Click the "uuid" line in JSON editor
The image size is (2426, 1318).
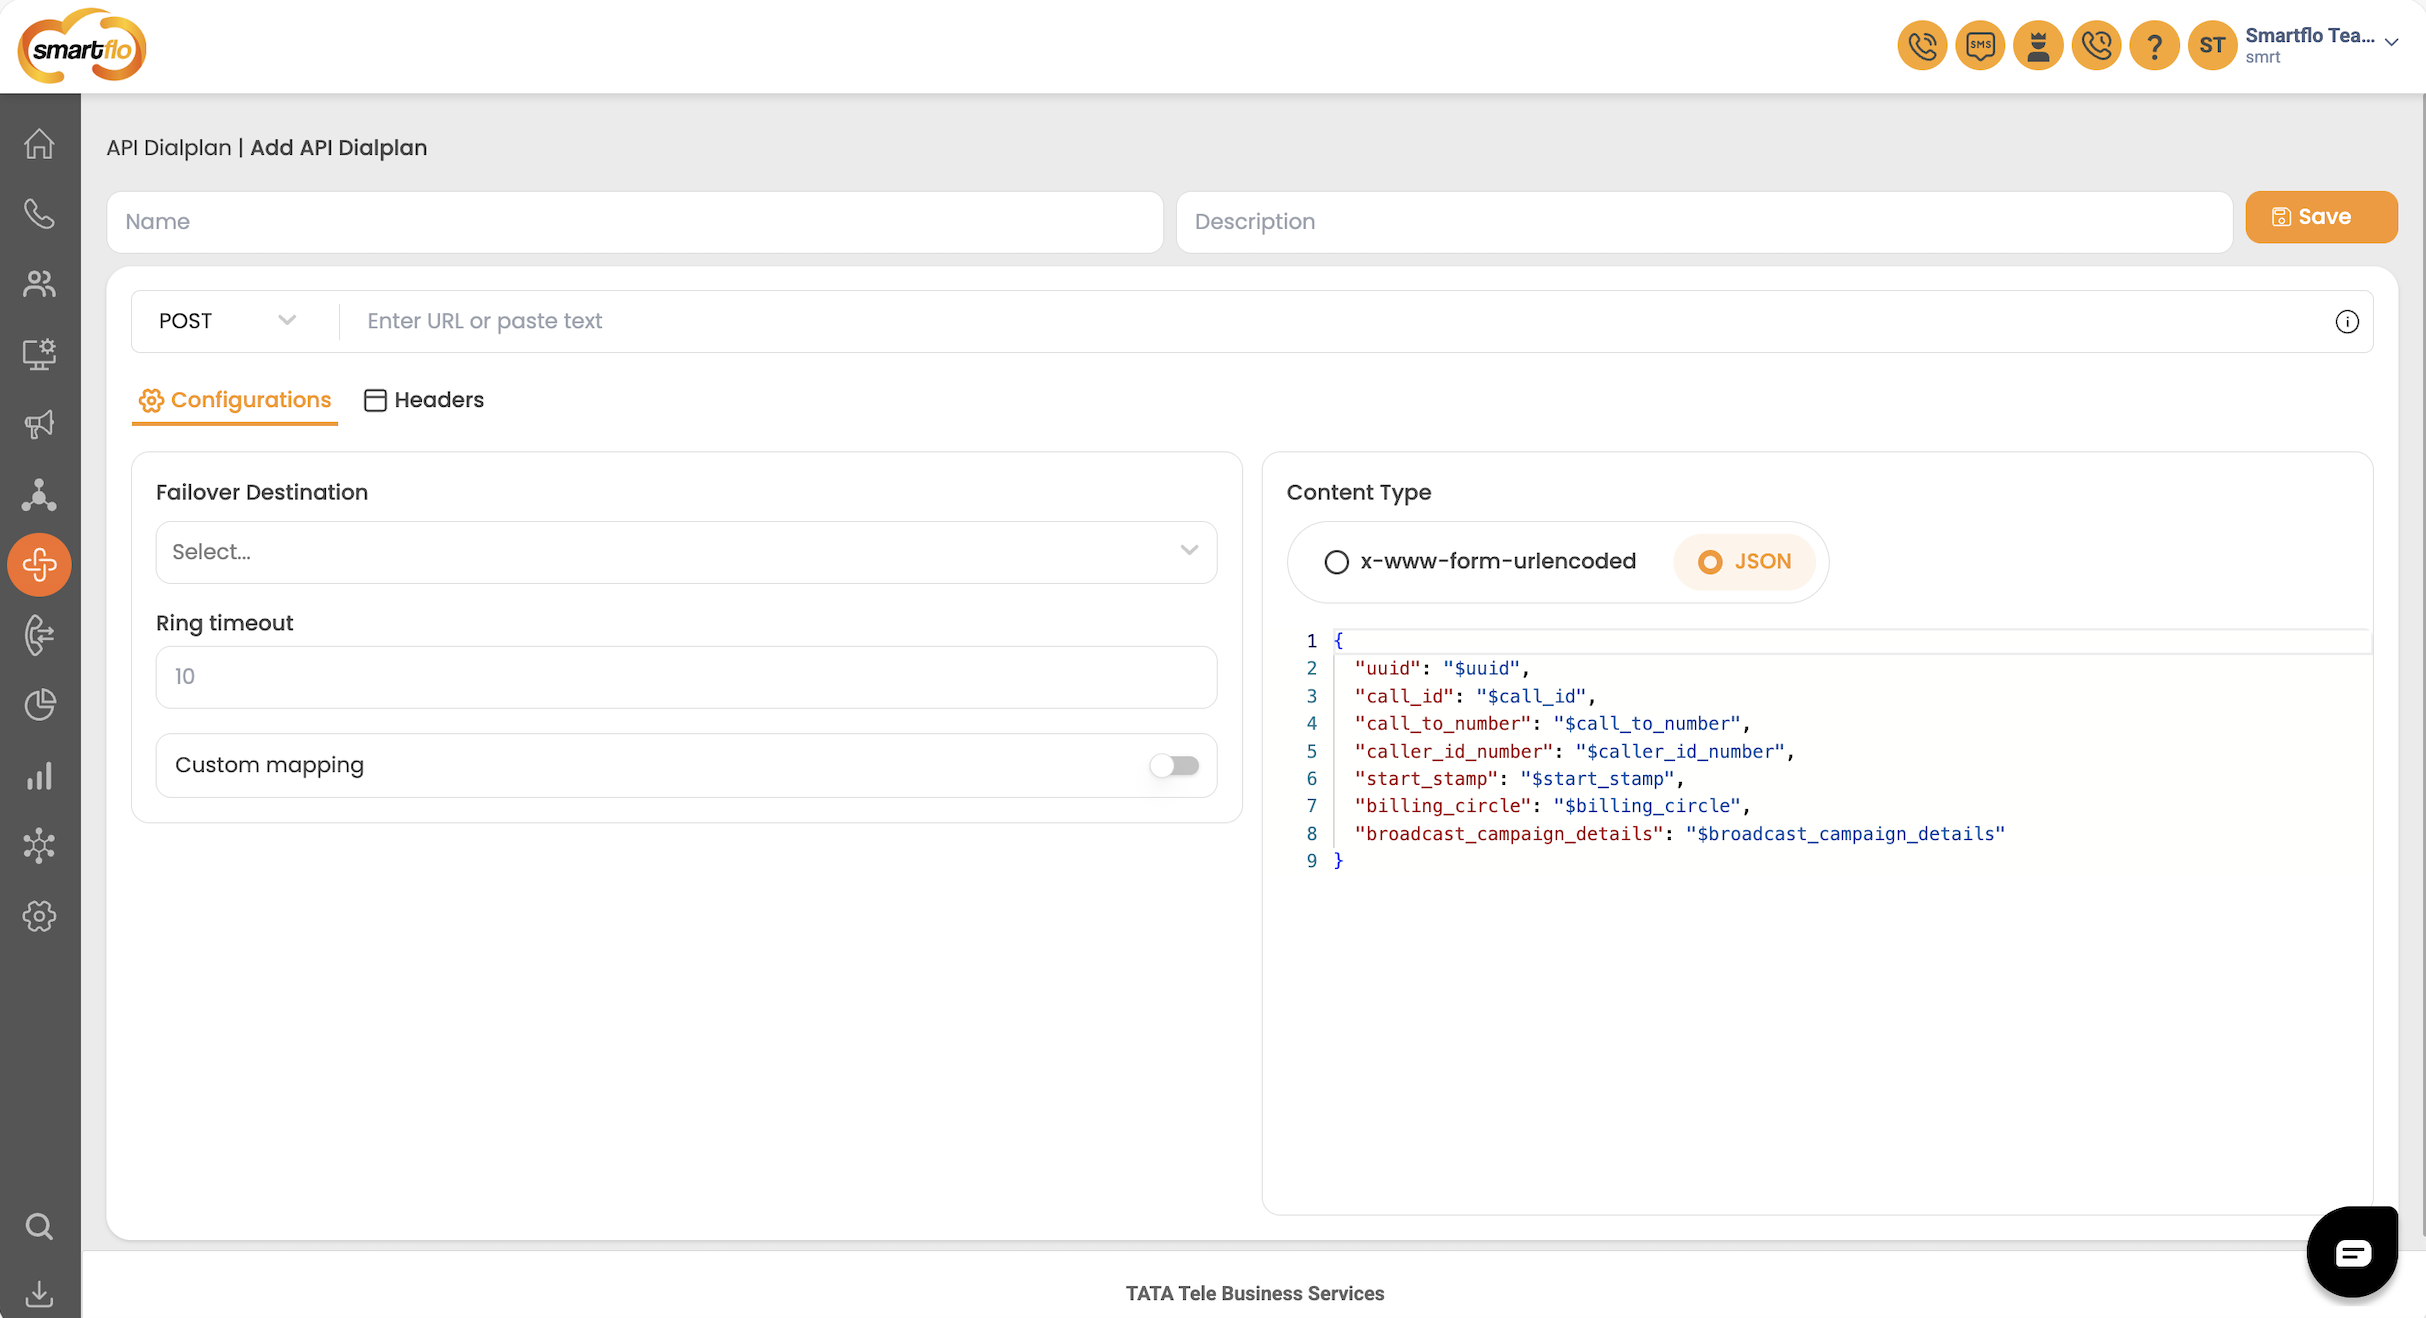pyautogui.click(x=1442, y=668)
